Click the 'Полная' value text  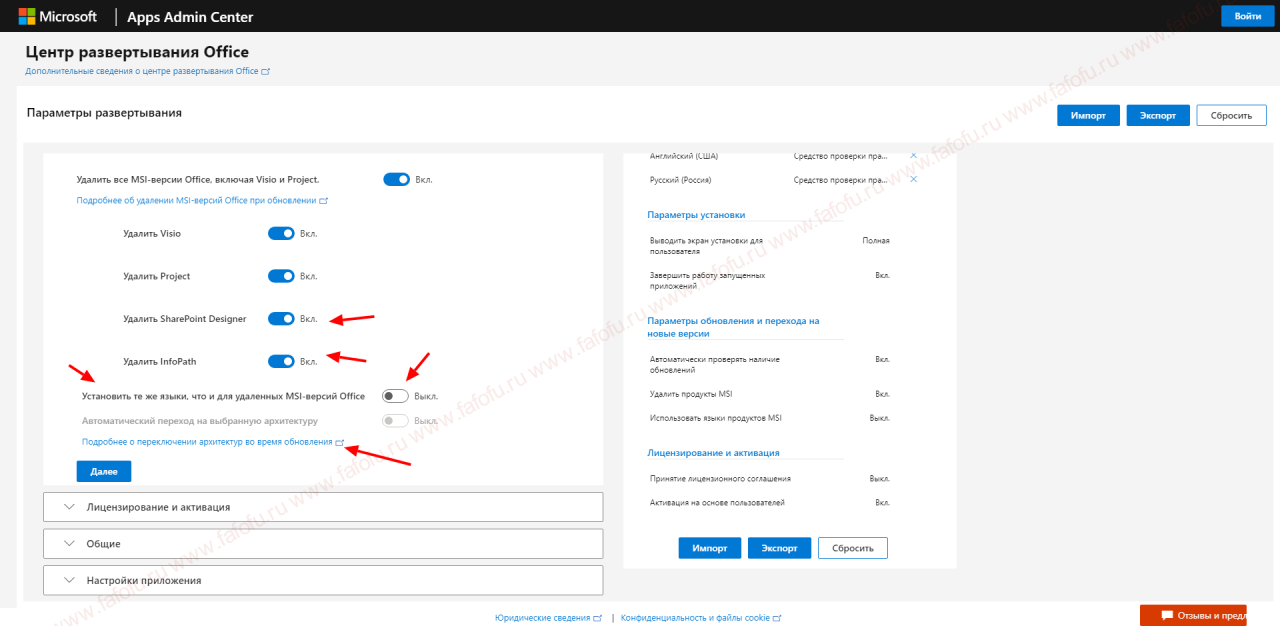[876, 241]
